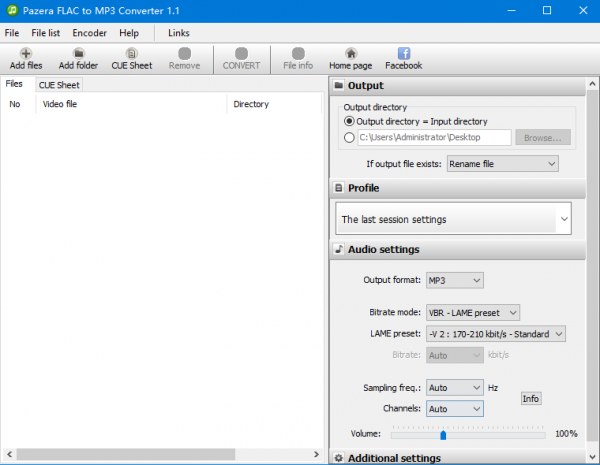Click the Video file column header
This screenshot has height=465, width=600.
tap(131, 104)
